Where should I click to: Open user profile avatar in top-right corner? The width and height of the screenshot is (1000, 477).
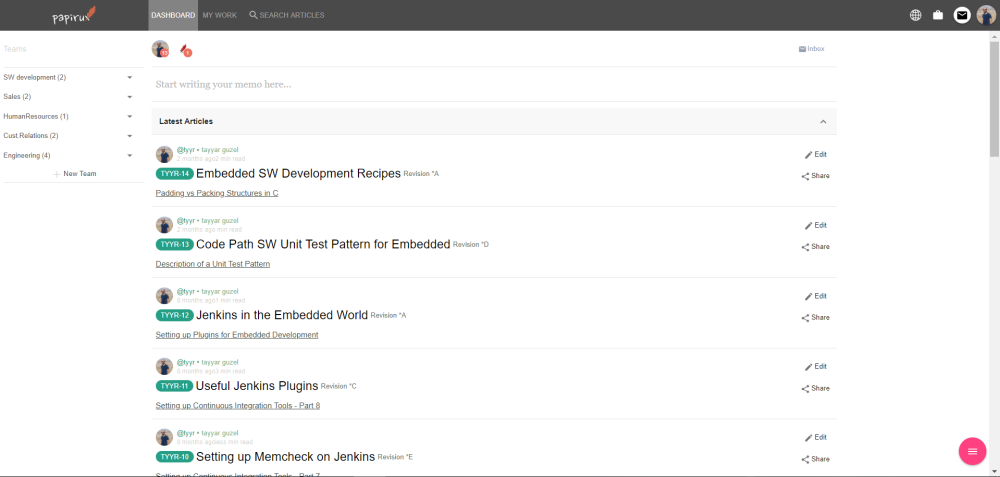986,15
